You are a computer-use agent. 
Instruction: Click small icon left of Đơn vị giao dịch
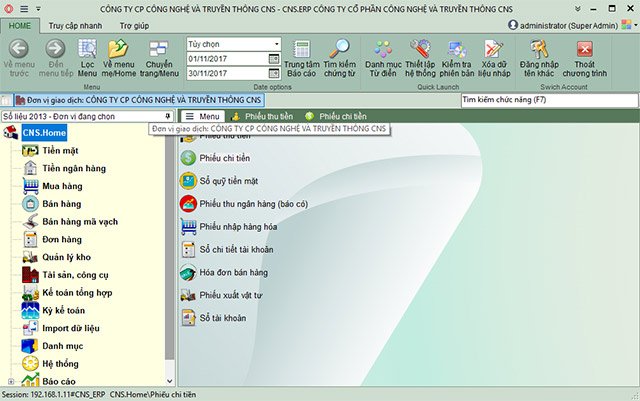(6, 100)
